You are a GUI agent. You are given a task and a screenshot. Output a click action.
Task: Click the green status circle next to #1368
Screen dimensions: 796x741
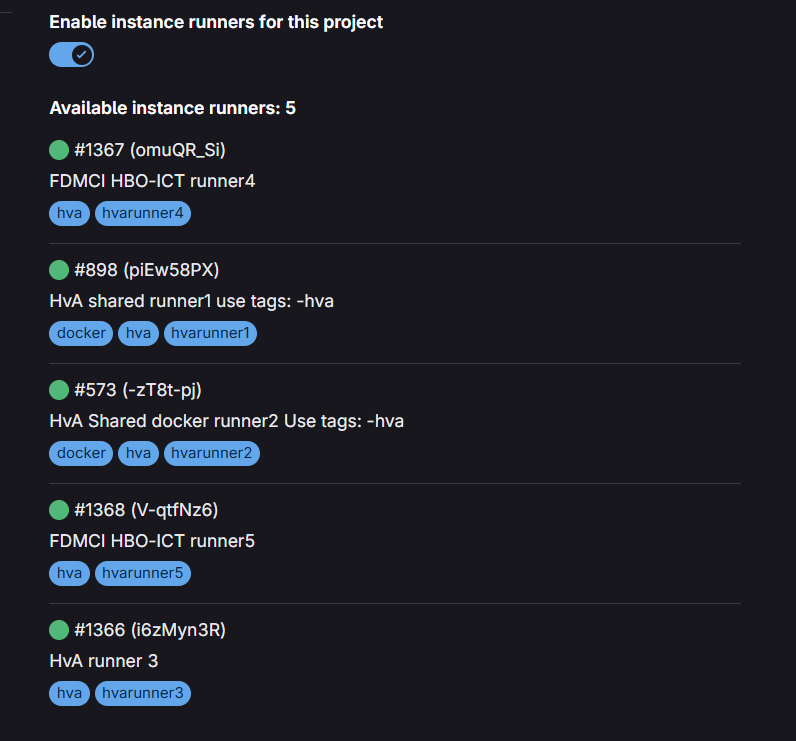tap(59, 510)
